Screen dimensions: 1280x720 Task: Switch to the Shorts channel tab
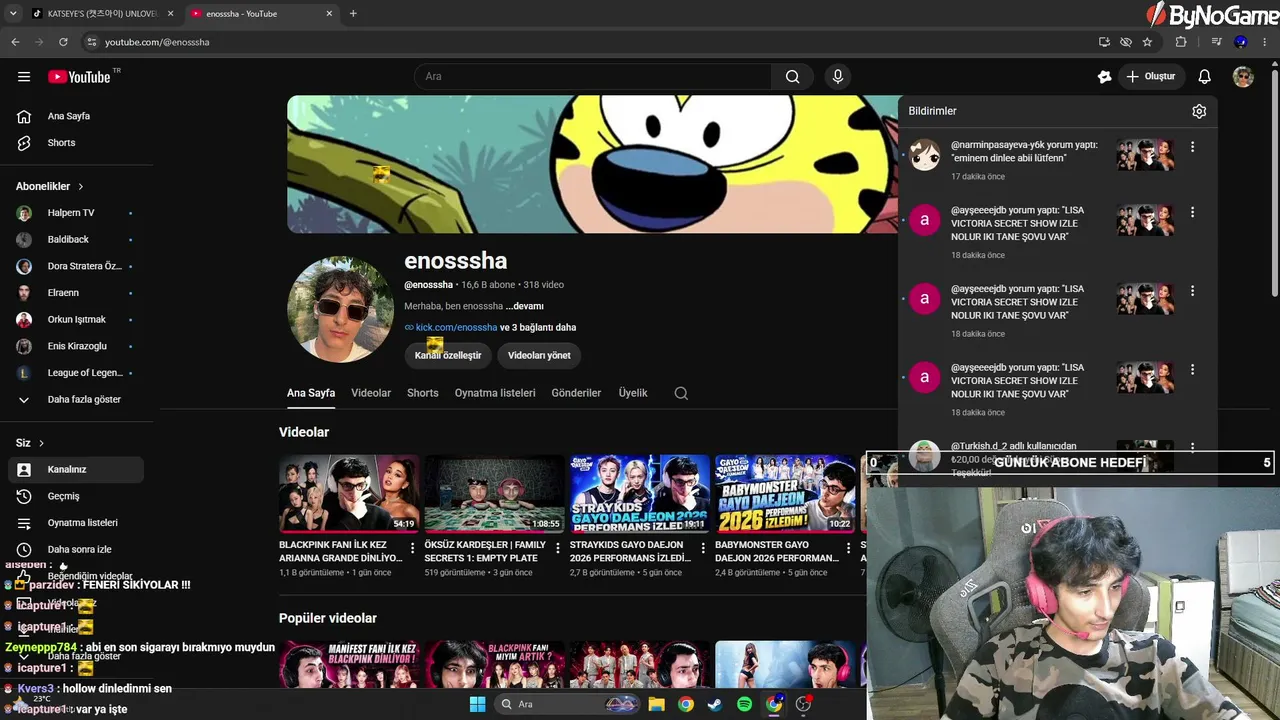[423, 393]
